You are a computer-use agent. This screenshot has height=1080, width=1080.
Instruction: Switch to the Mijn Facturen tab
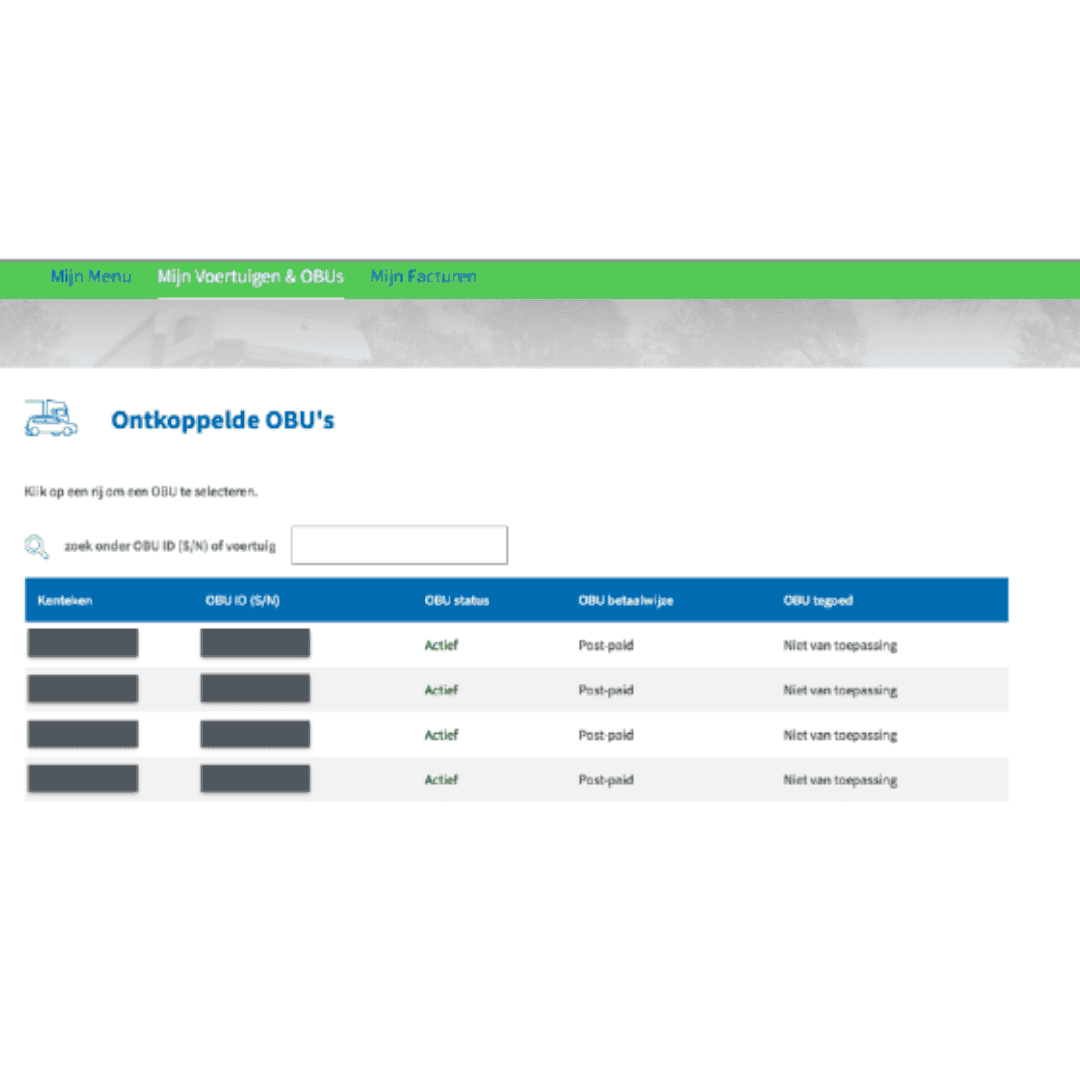(x=423, y=277)
